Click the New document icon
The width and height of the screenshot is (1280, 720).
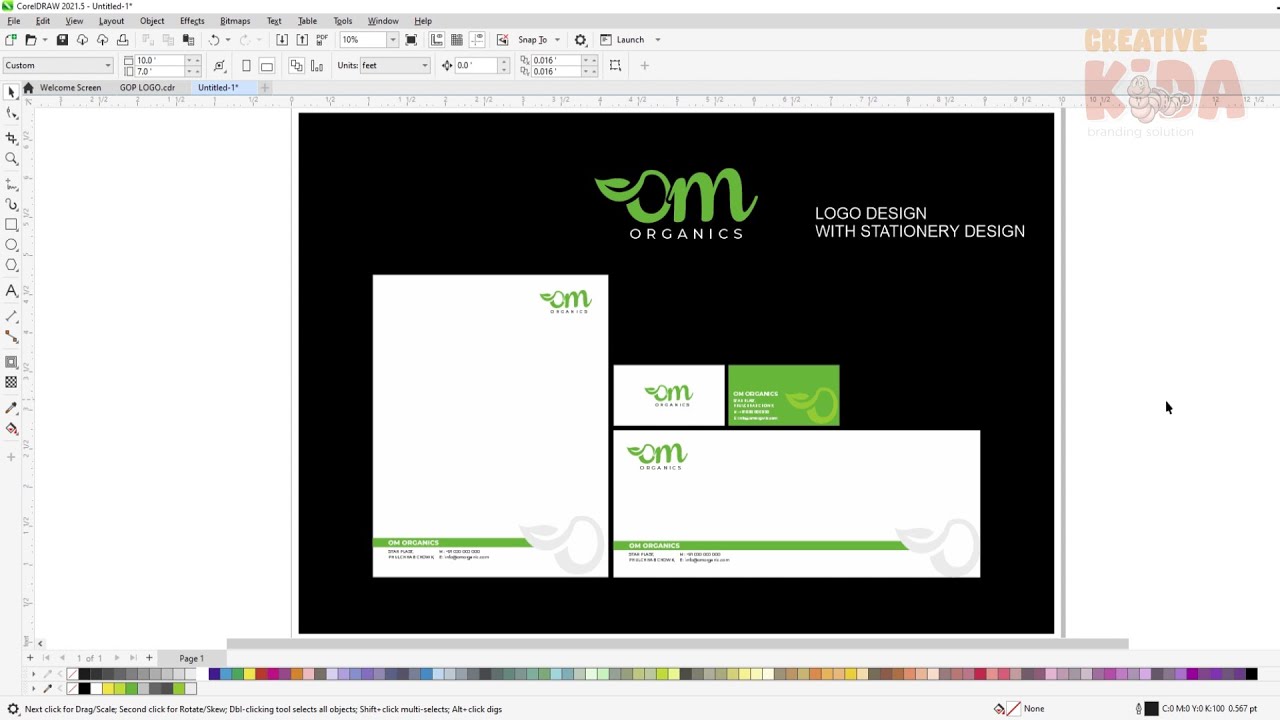click(x=10, y=40)
